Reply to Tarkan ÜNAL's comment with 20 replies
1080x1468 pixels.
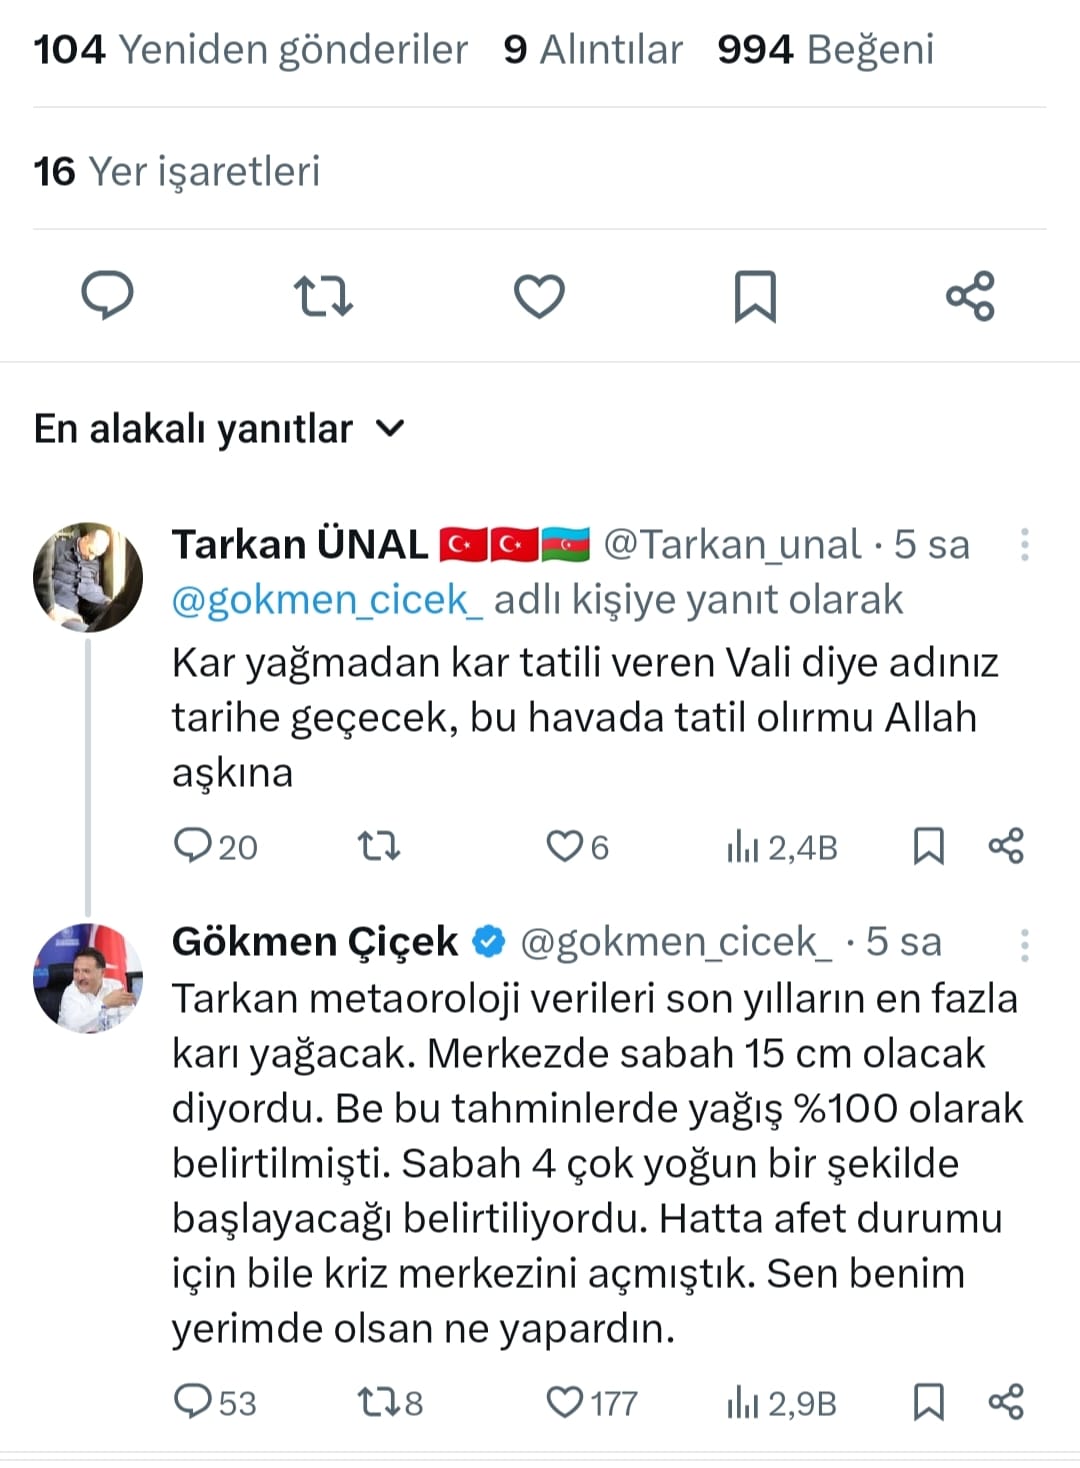pyautogui.click(x=190, y=847)
